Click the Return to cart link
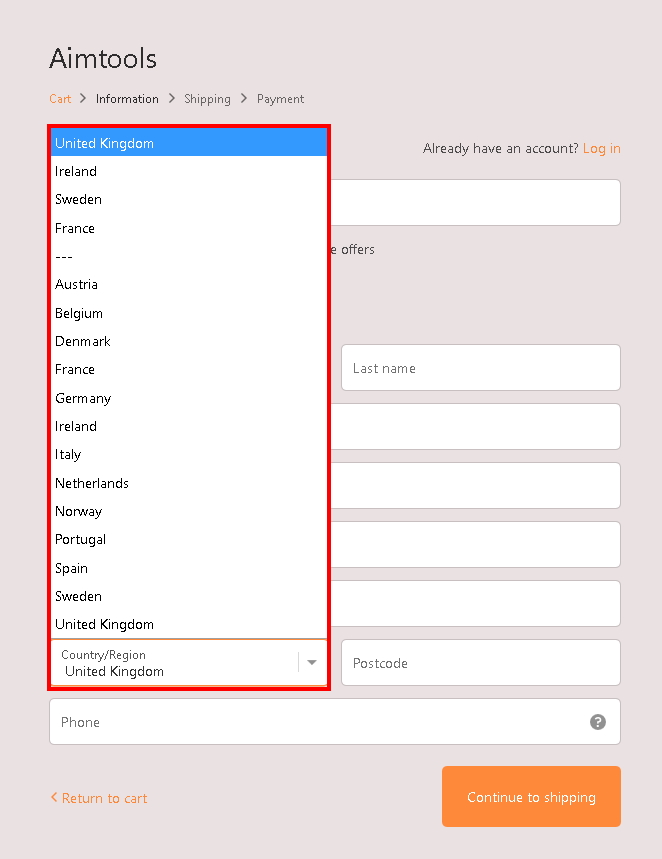This screenshot has width=662, height=859. [99, 798]
